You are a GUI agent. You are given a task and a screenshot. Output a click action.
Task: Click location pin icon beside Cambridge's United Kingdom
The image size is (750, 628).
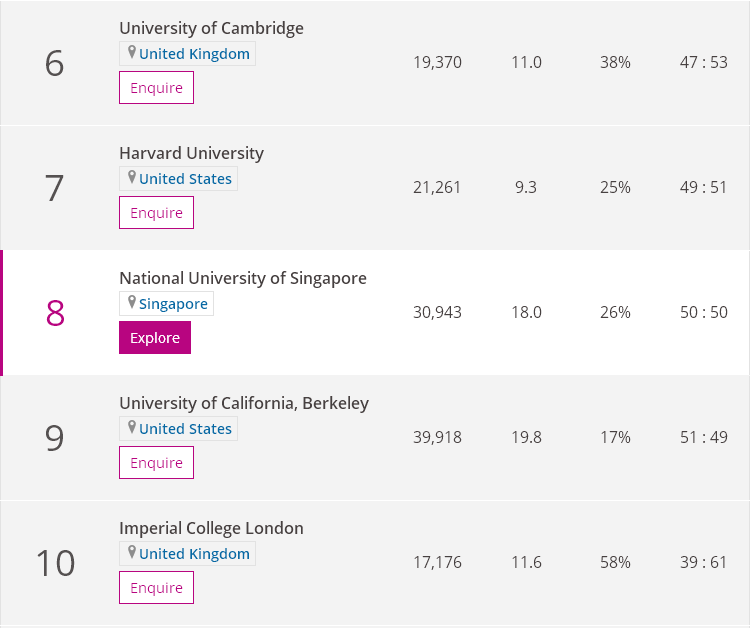(131, 53)
